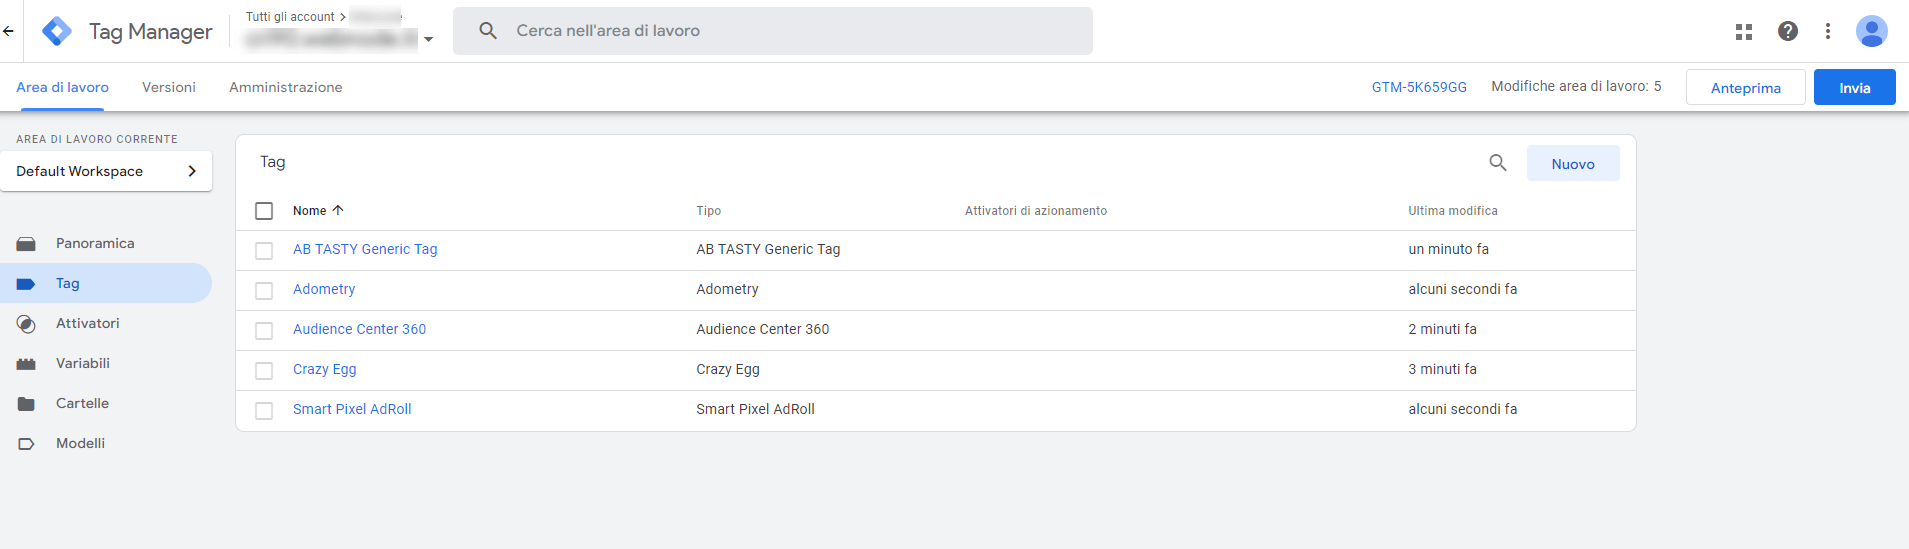Open Smart Pixel AdRoll tag link
This screenshot has height=549, width=1909.
tap(352, 409)
